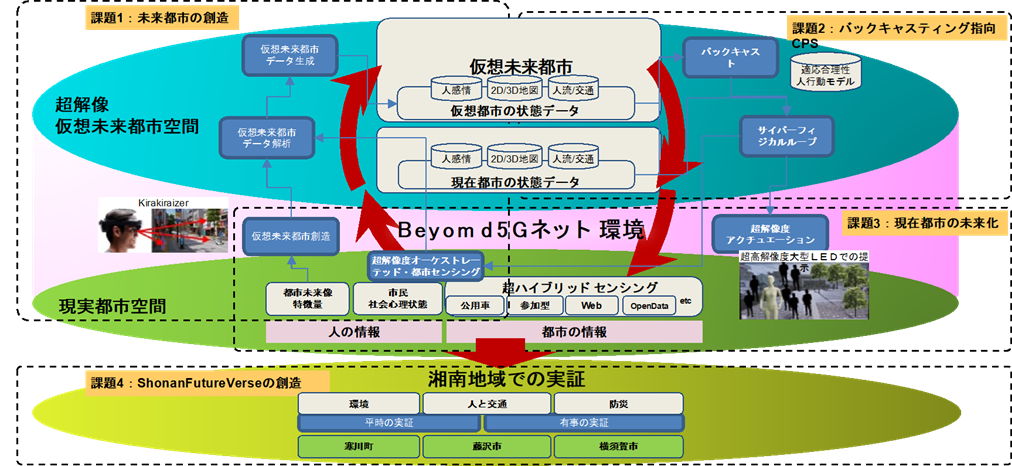Click the 人と交通 box
This screenshot has width=1012, height=466.
[485, 404]
